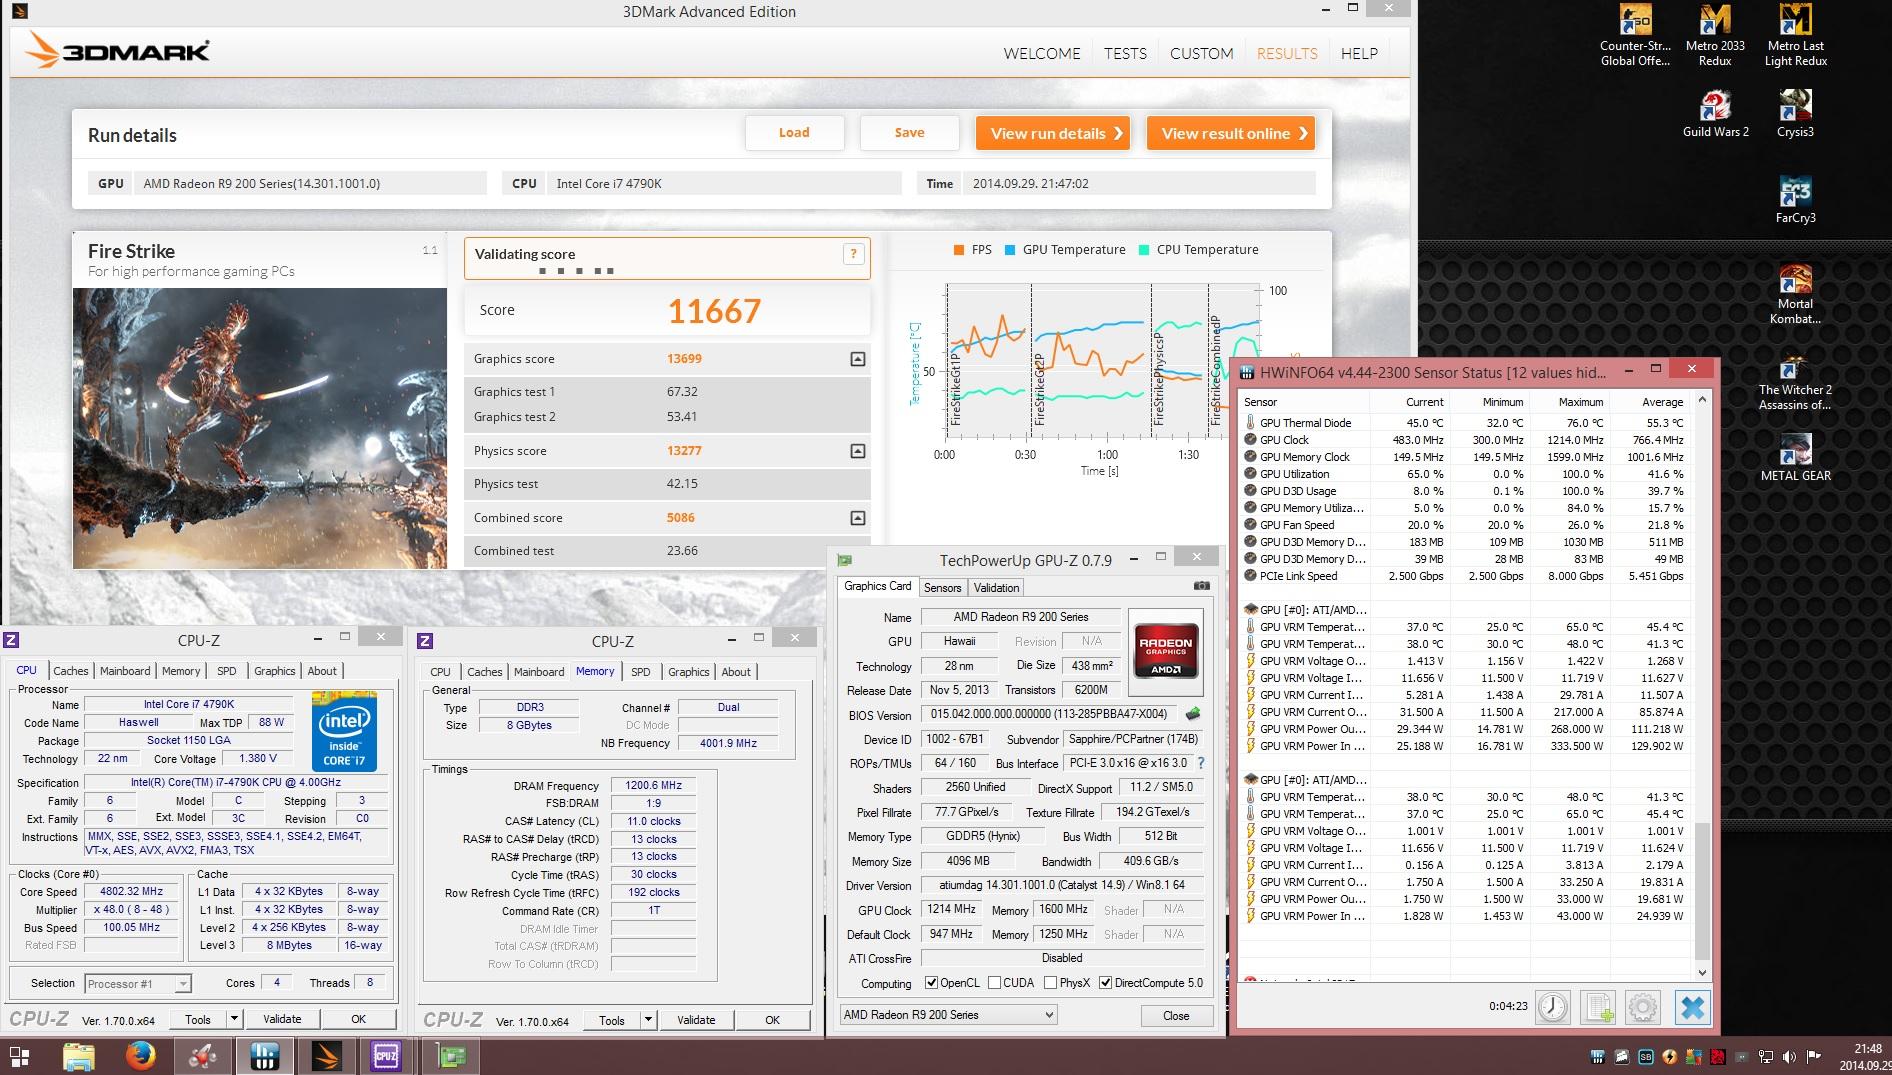The width and height of the screenshot is (1892, 1075).
Task: Click View result online button
Action: click(x=1231, y=133)
